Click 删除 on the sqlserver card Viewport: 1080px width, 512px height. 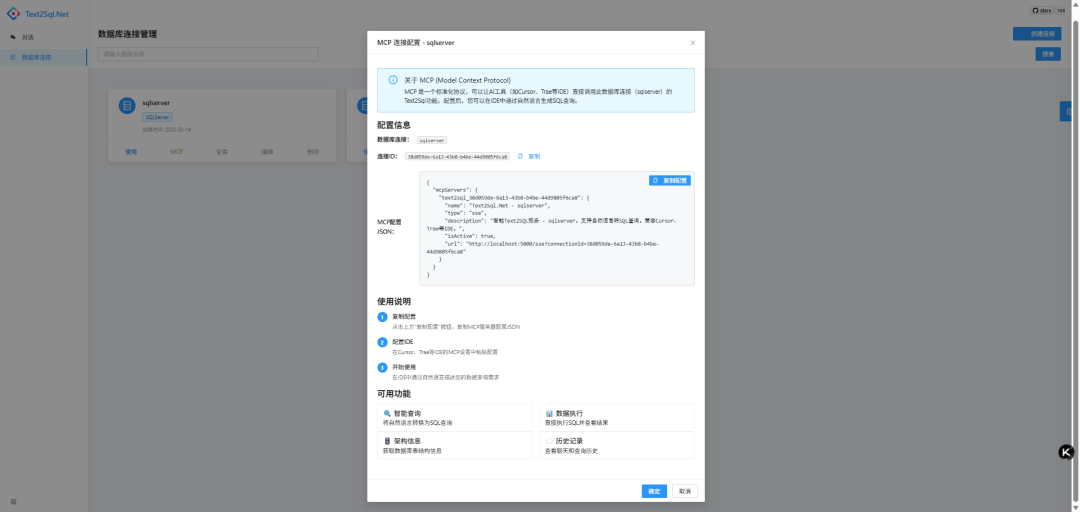313,152
